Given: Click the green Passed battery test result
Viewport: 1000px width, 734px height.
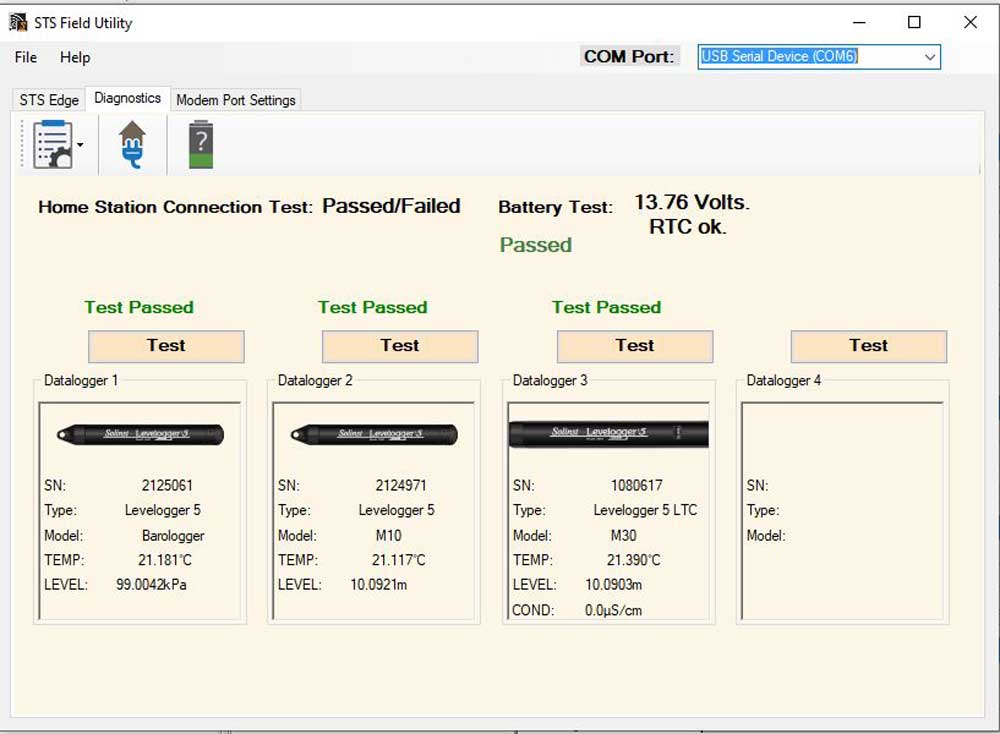Looking at the screenshot, I should point(535,244).
